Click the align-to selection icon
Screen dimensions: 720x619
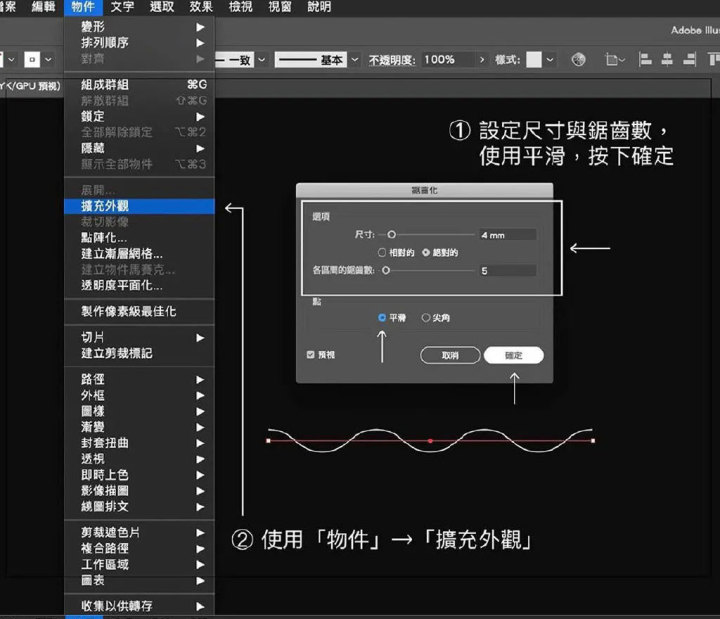tap(614, 60)
